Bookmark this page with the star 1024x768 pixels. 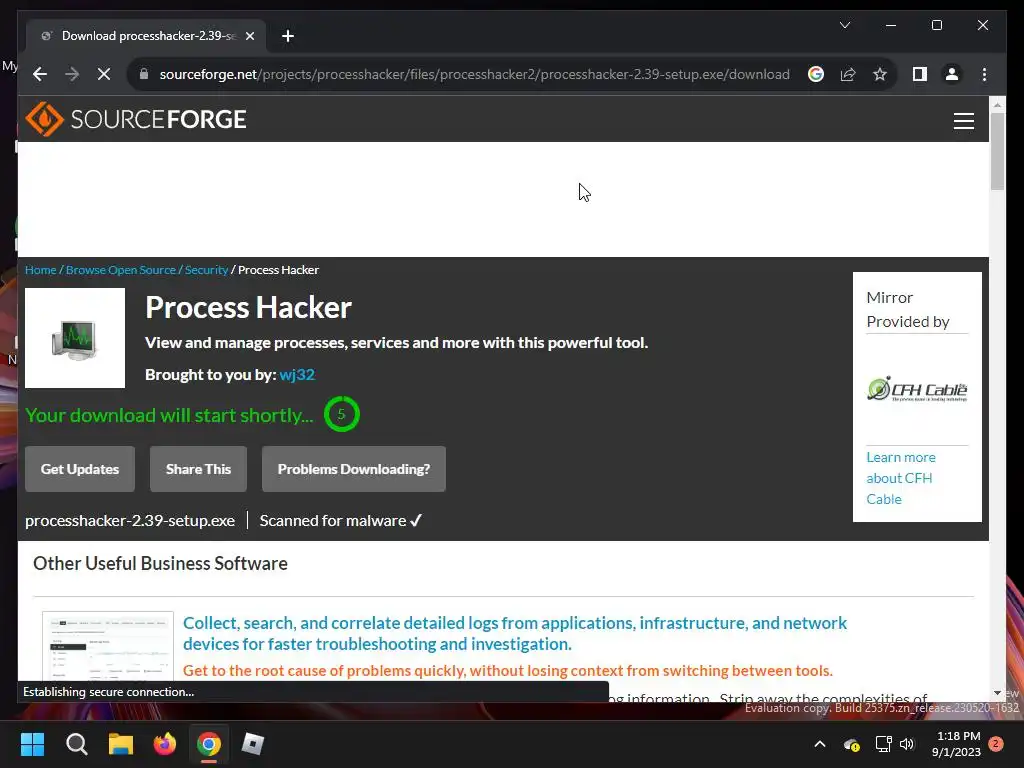click(x=880, y=74)
